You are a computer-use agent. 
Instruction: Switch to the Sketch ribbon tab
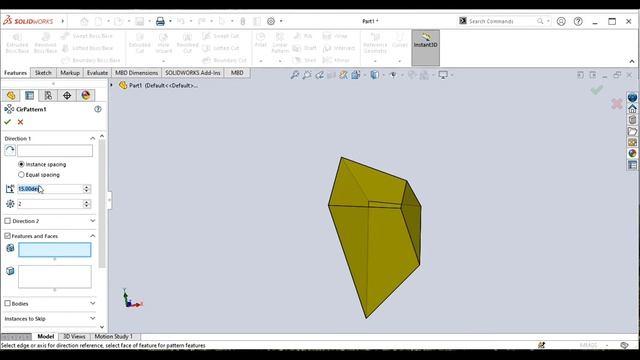click(43, 73)
